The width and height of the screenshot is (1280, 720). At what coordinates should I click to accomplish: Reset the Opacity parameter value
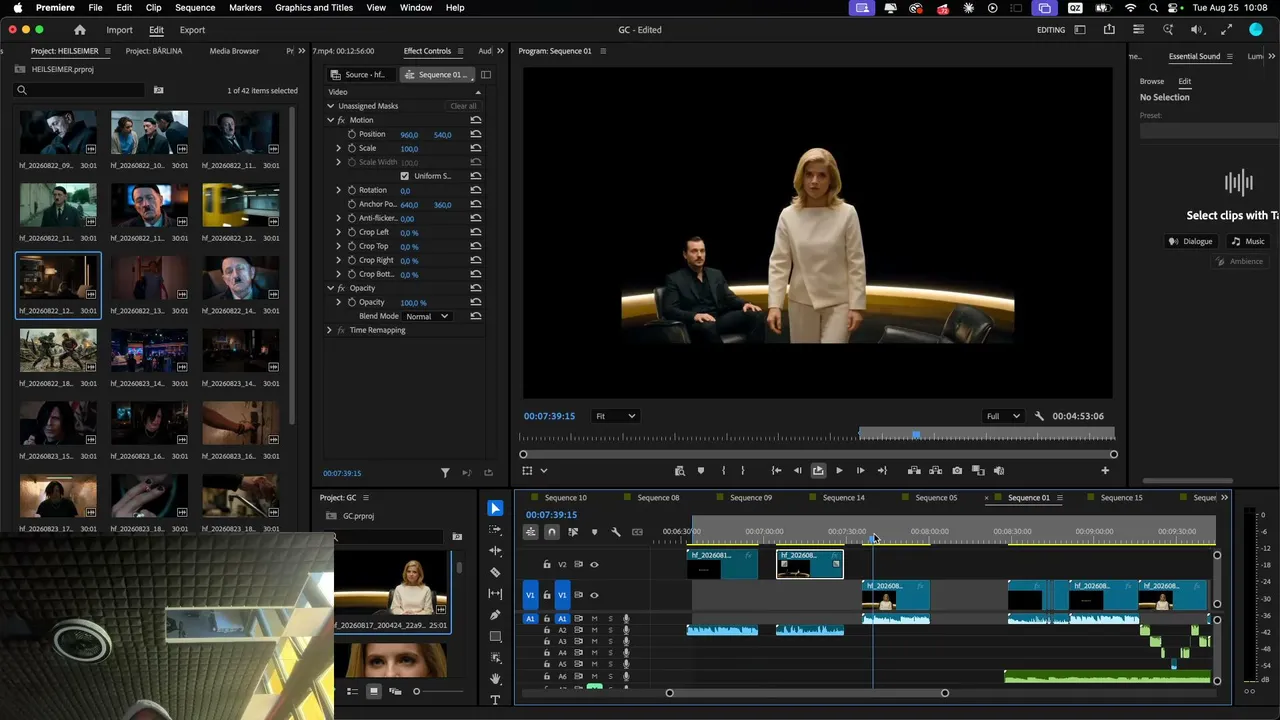[x=476, y=302]
